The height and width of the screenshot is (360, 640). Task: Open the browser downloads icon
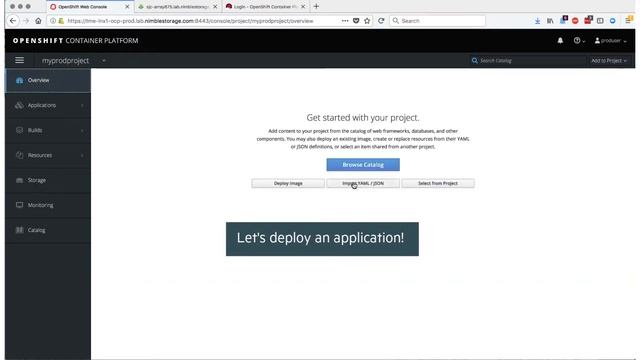pyautogui.click(x=537, y=20)
